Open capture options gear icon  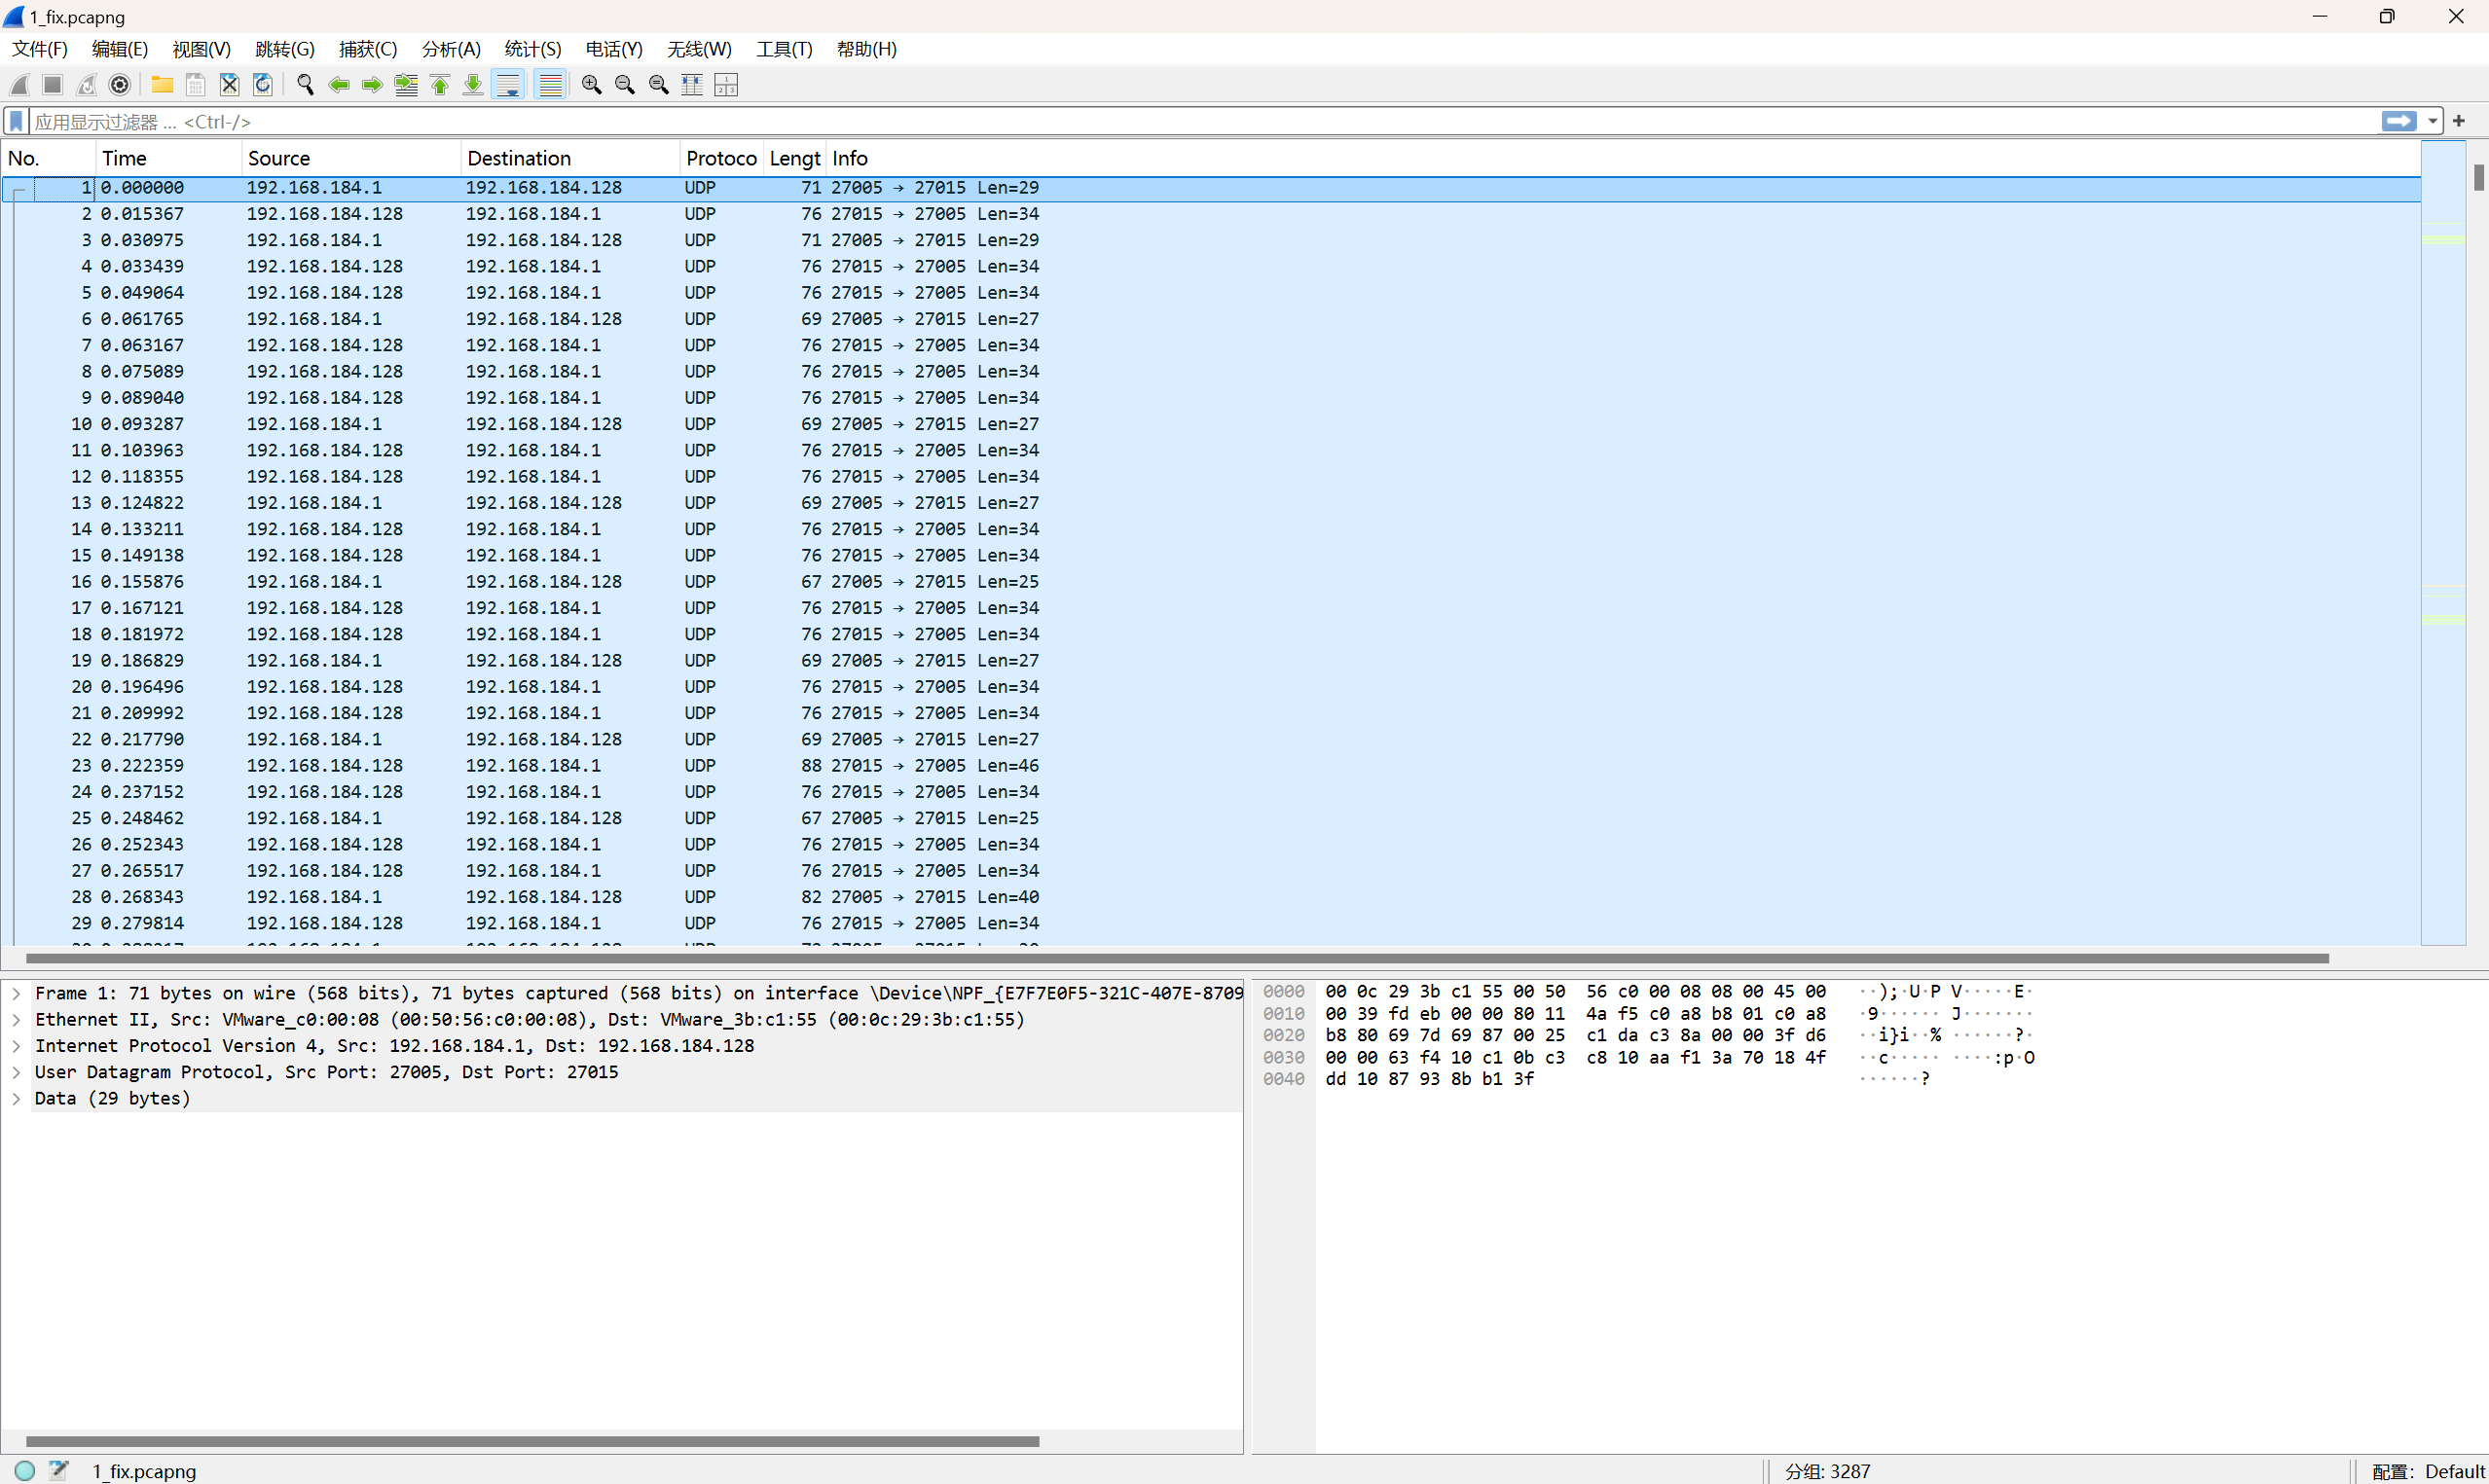click(x=120, y=85)
